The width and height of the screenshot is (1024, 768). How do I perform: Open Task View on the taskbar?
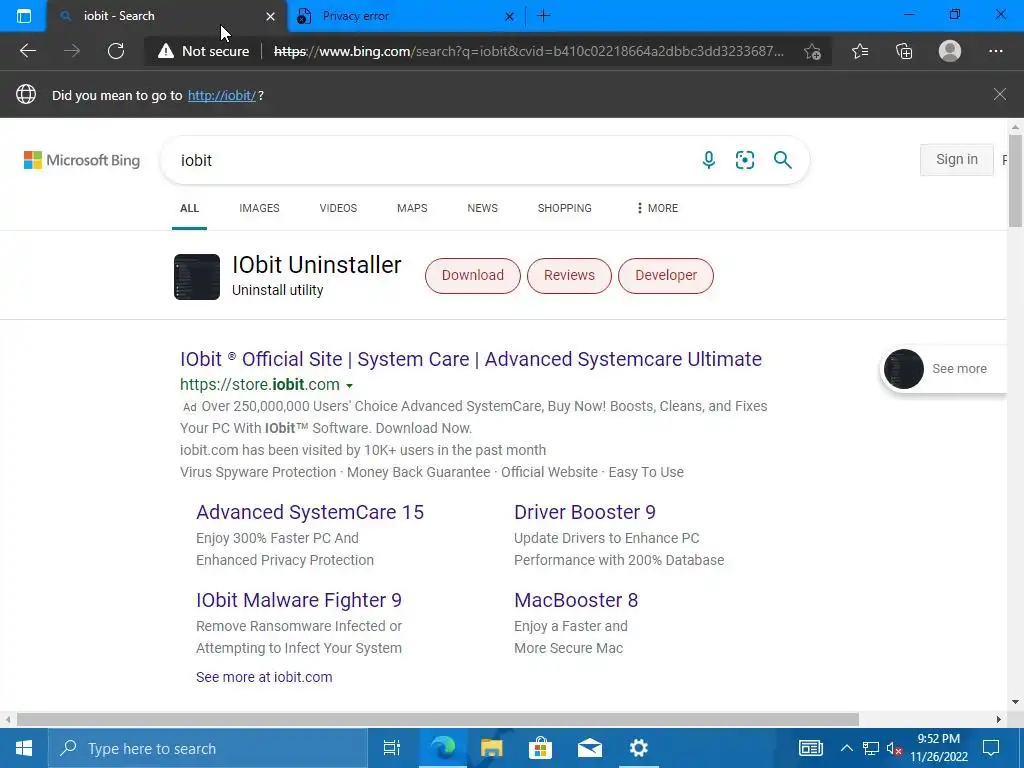pyautogui.click(x=392, y=748)
